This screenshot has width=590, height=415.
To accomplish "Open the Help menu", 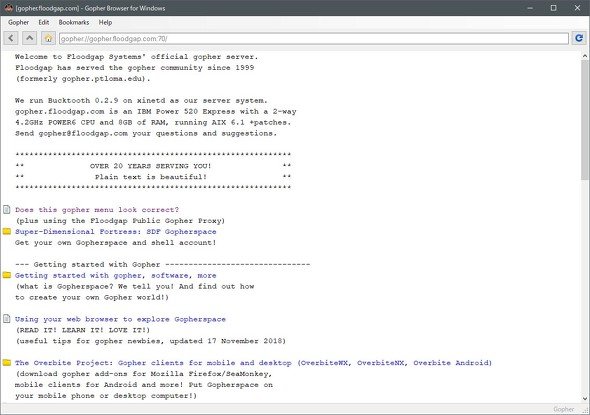I will click(x=105, y=23).
